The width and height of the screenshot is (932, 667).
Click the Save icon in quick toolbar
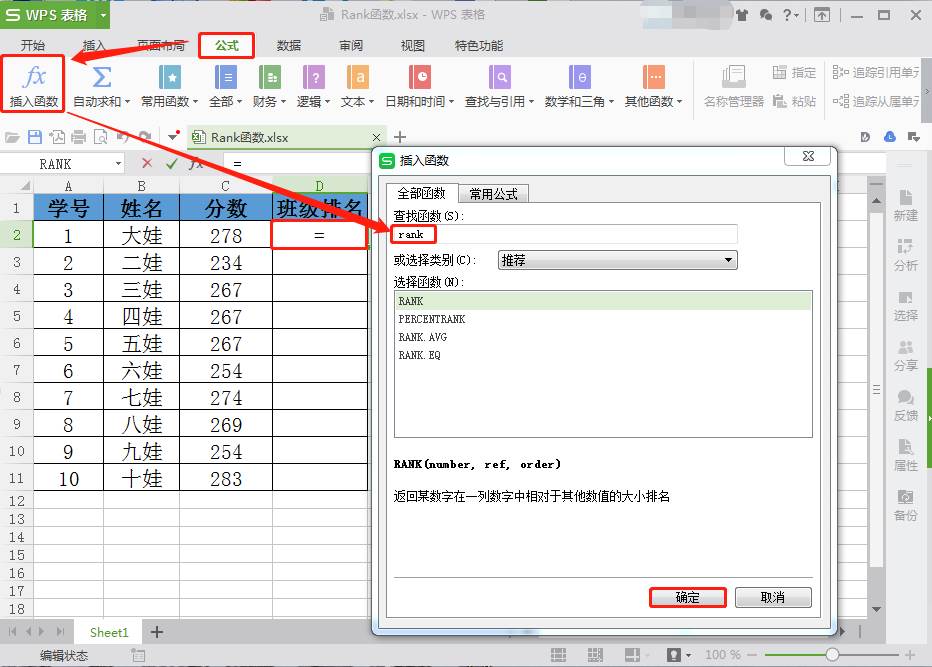pyautogui.click(x=35, y=137)
